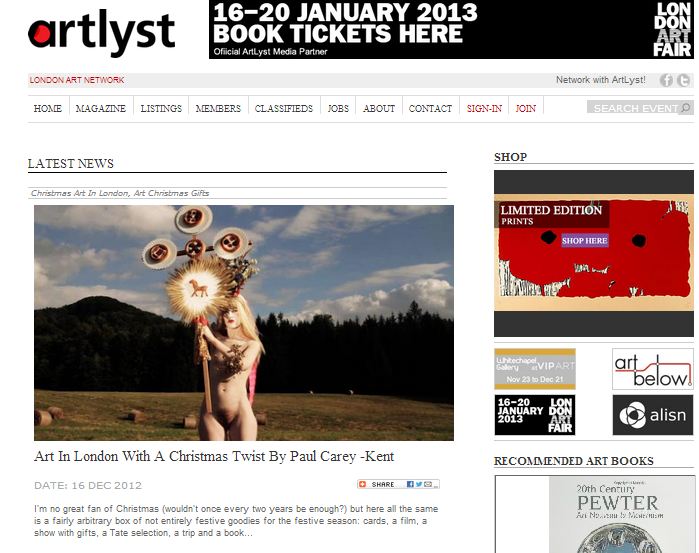Screen dimensions: 699x553
Task: Go to the Listings menu item
Action: pyautogui.click(x=161, y=108)
